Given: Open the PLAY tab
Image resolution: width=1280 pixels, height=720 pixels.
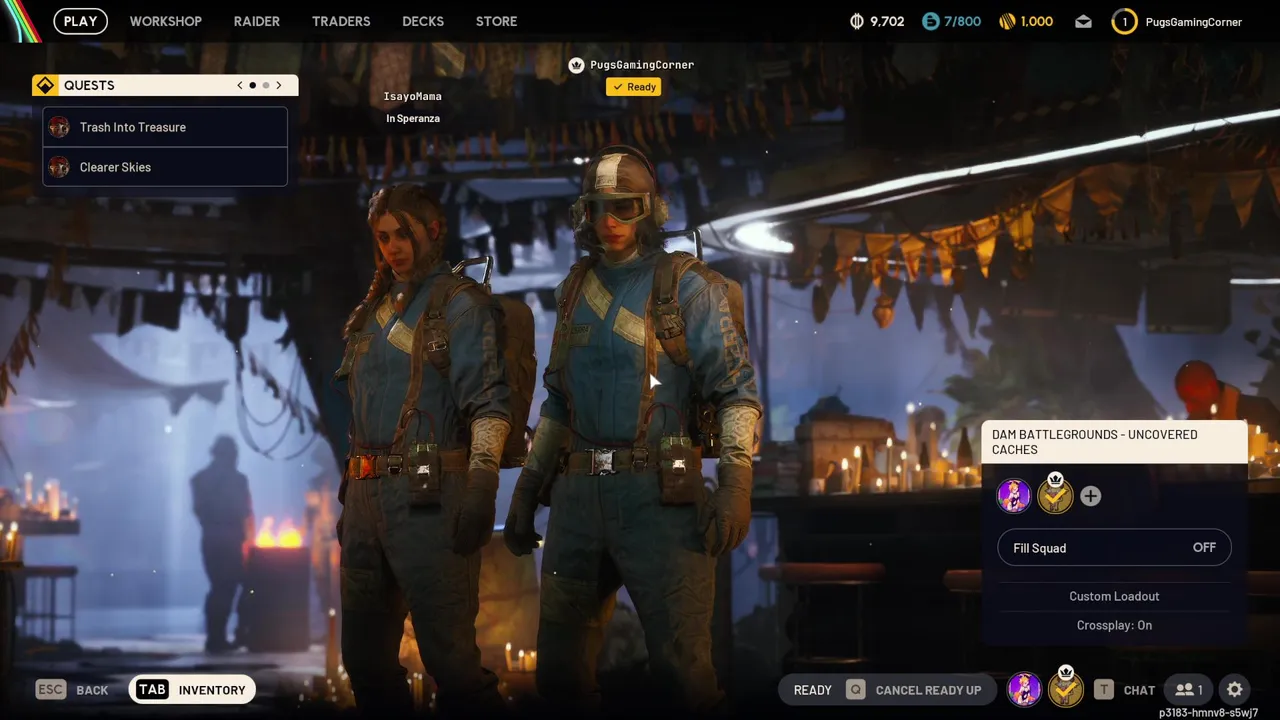Looking at the screenshot, I should (81, 21).
